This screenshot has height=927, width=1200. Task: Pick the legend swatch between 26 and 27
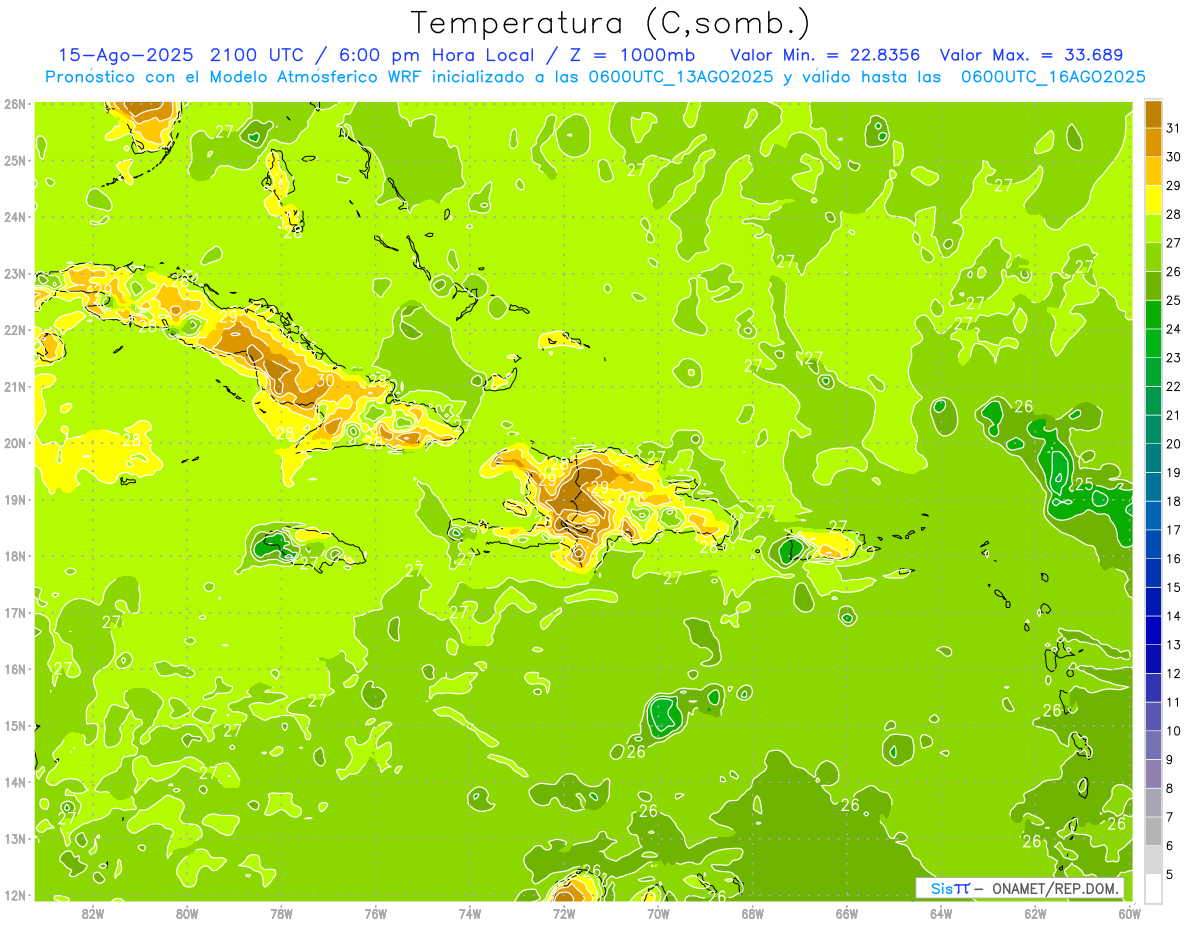[x=1153, y=257]
